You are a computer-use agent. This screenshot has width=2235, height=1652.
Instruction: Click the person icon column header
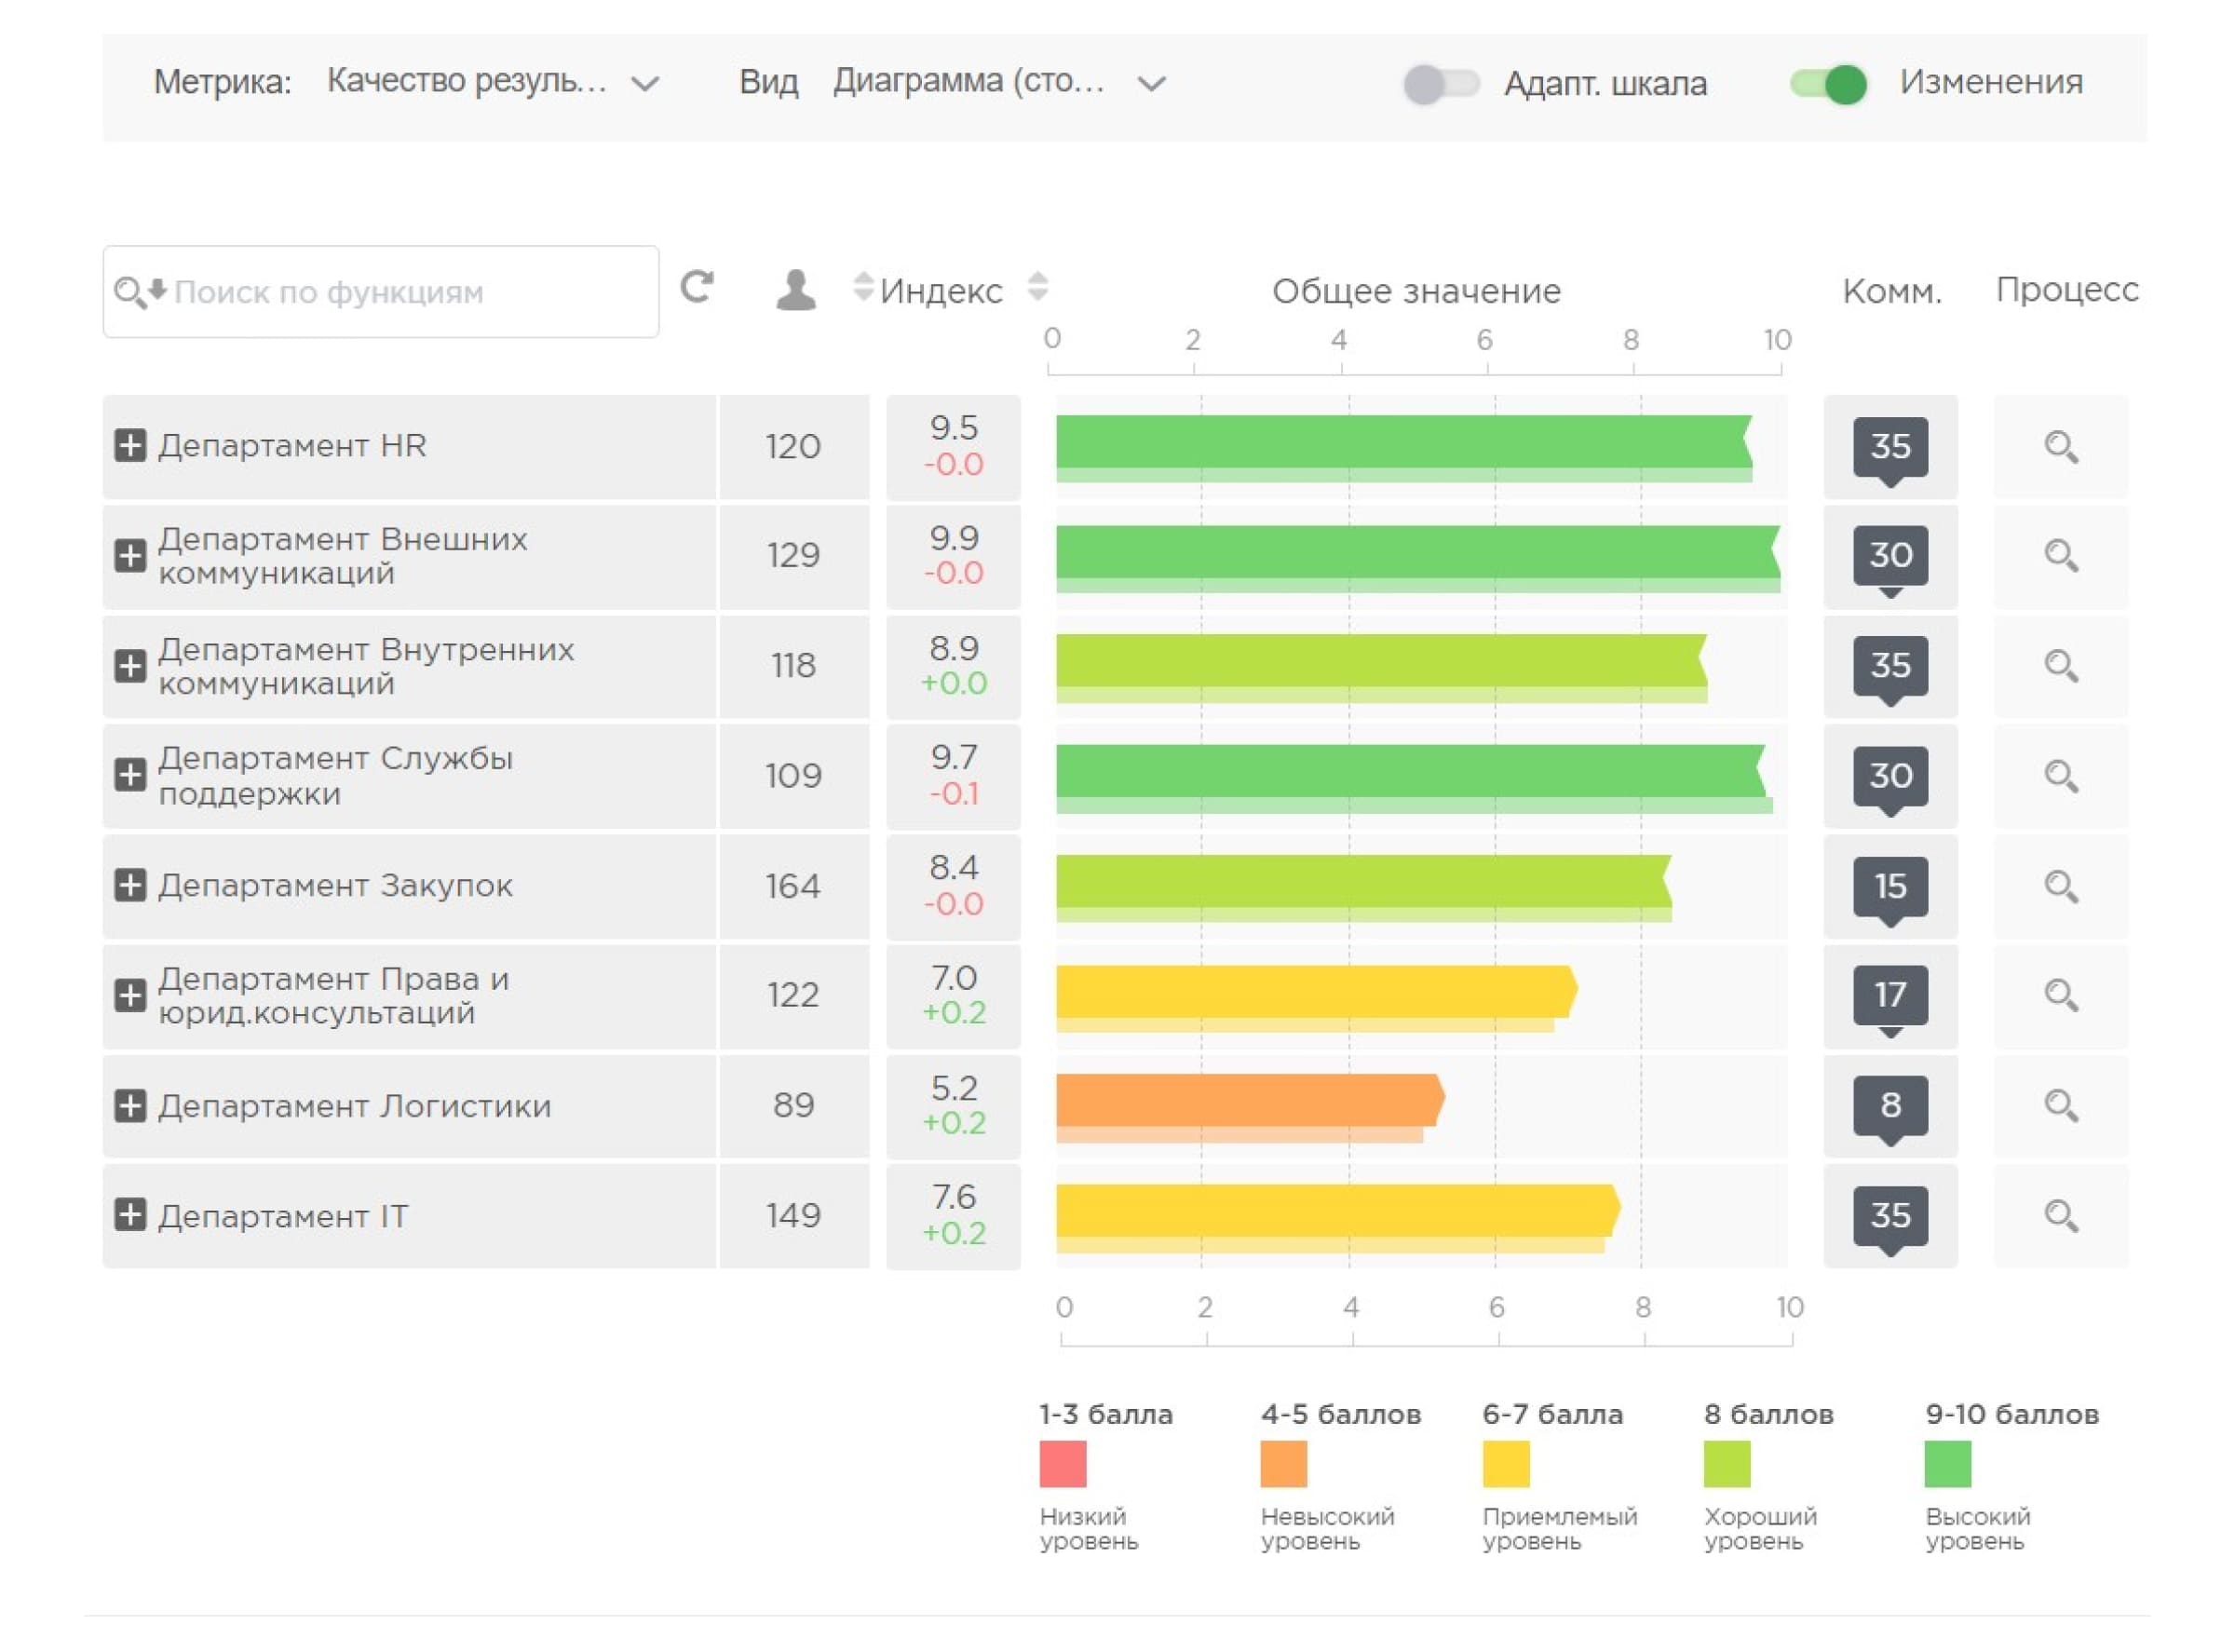pos(795,291)
